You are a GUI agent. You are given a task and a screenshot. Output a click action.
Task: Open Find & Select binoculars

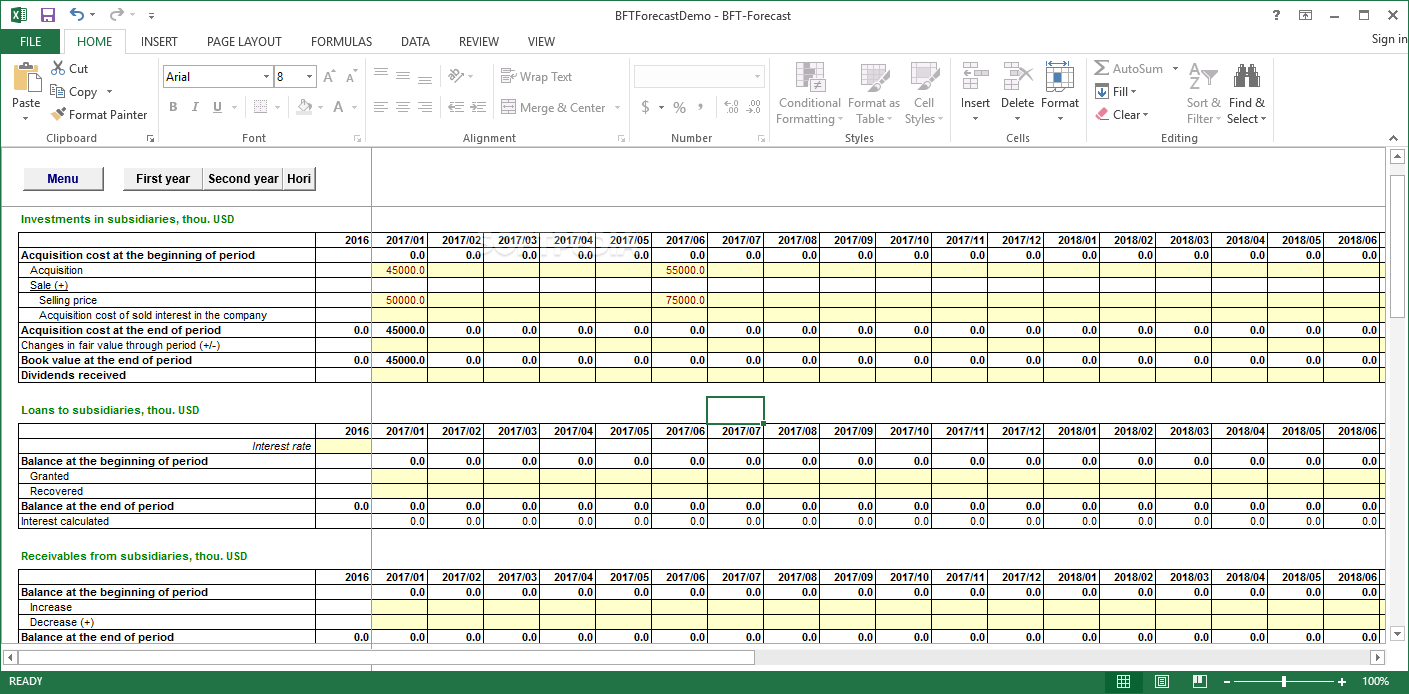click(1246, 94)
